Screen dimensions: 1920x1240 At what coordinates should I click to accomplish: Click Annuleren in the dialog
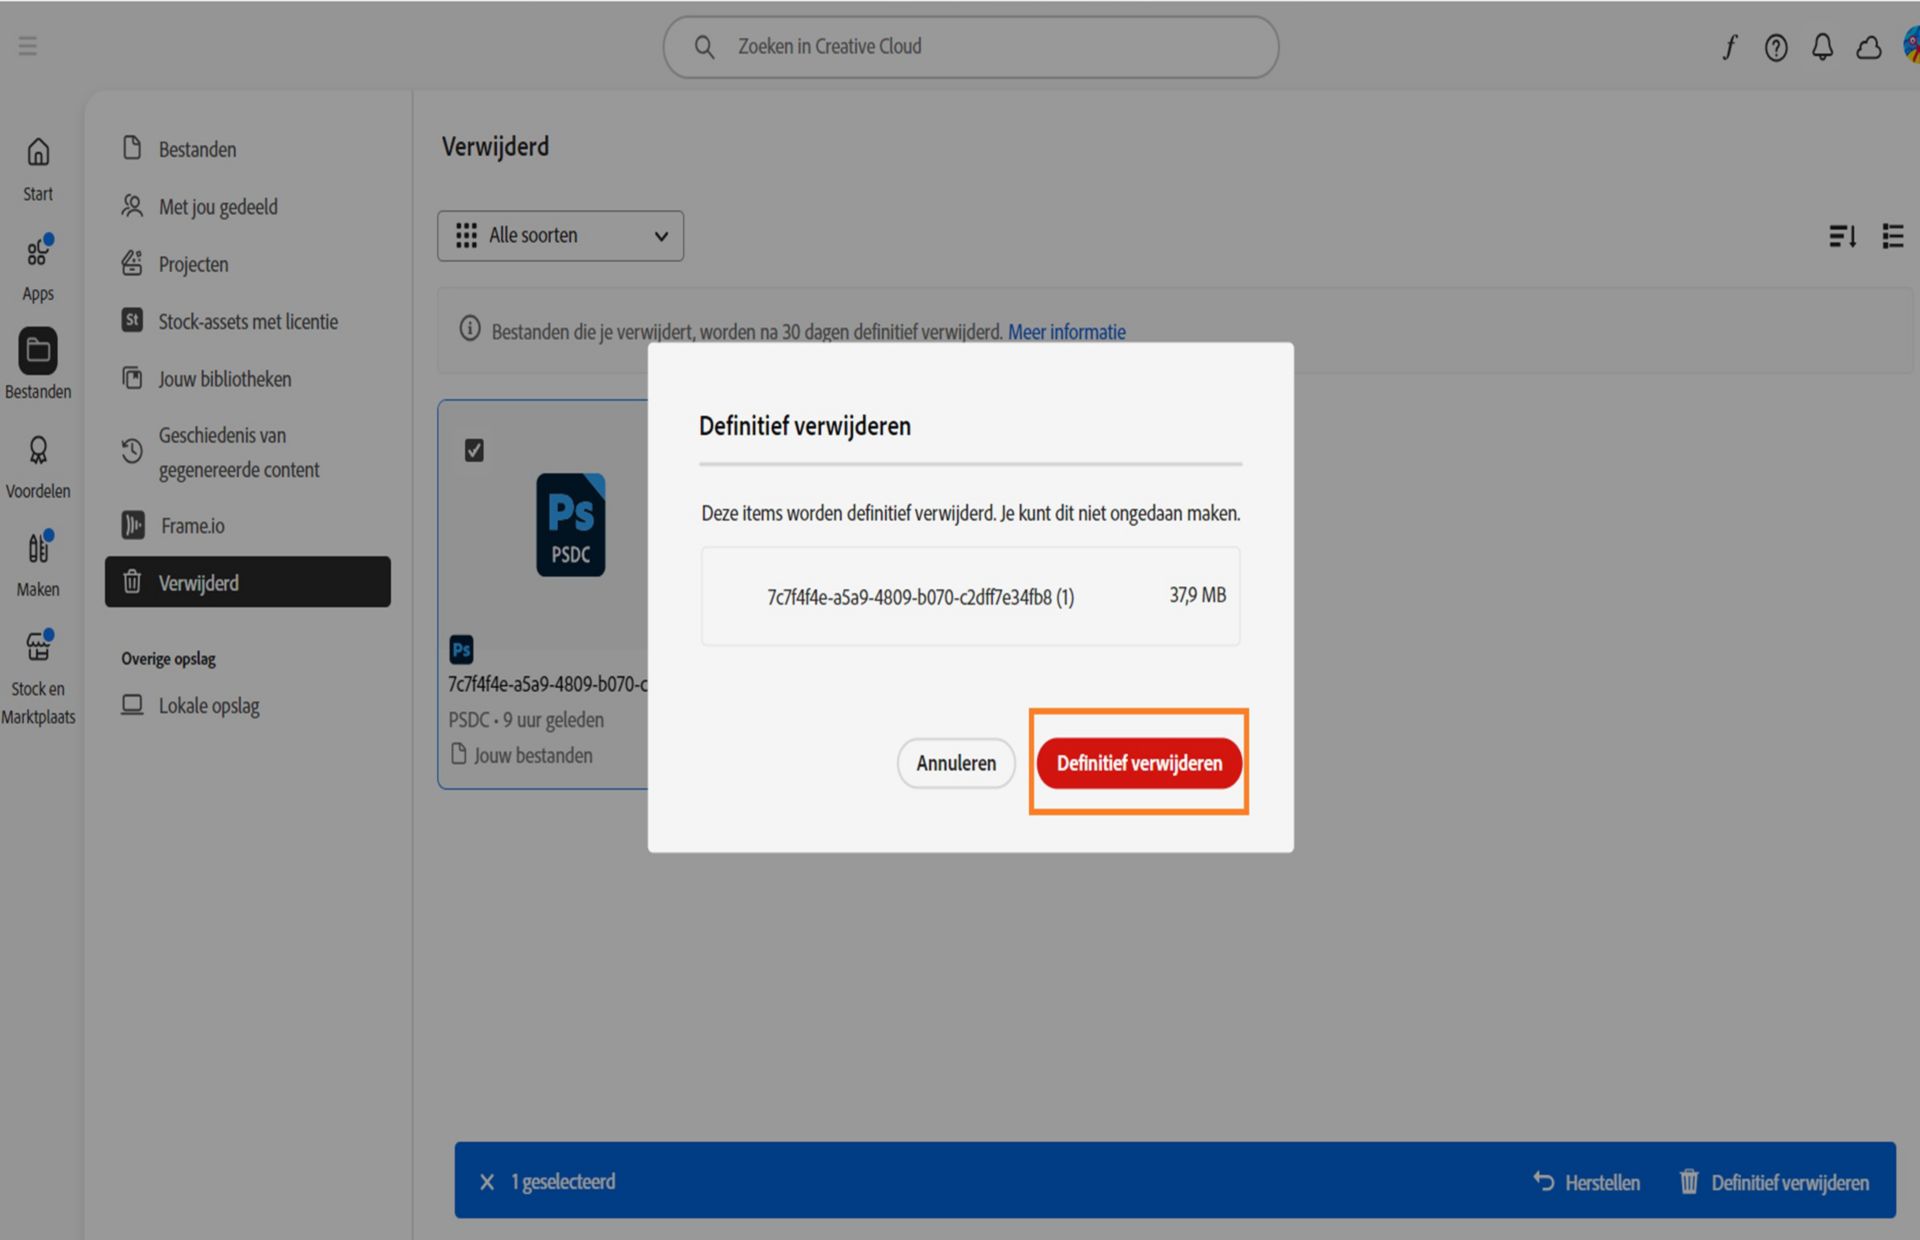pyautogui.click(x=956, y=763)
